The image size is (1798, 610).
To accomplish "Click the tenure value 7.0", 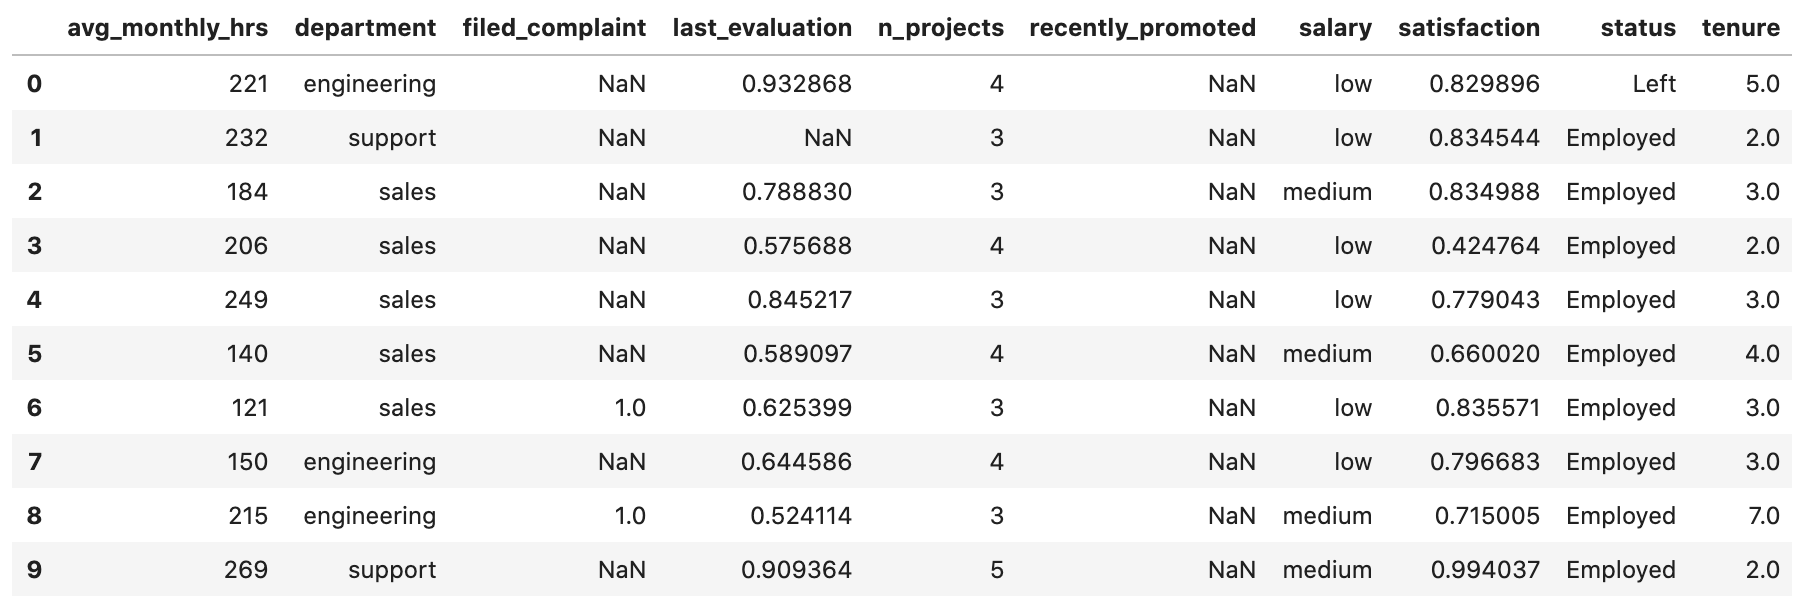I will (x=1762, y=516).
